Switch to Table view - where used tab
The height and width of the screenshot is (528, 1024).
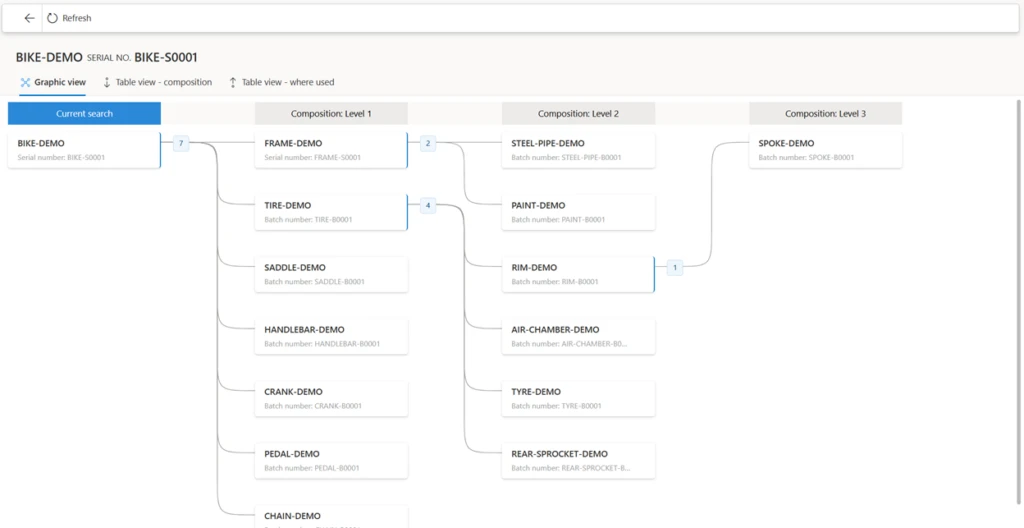pos(281,82)
